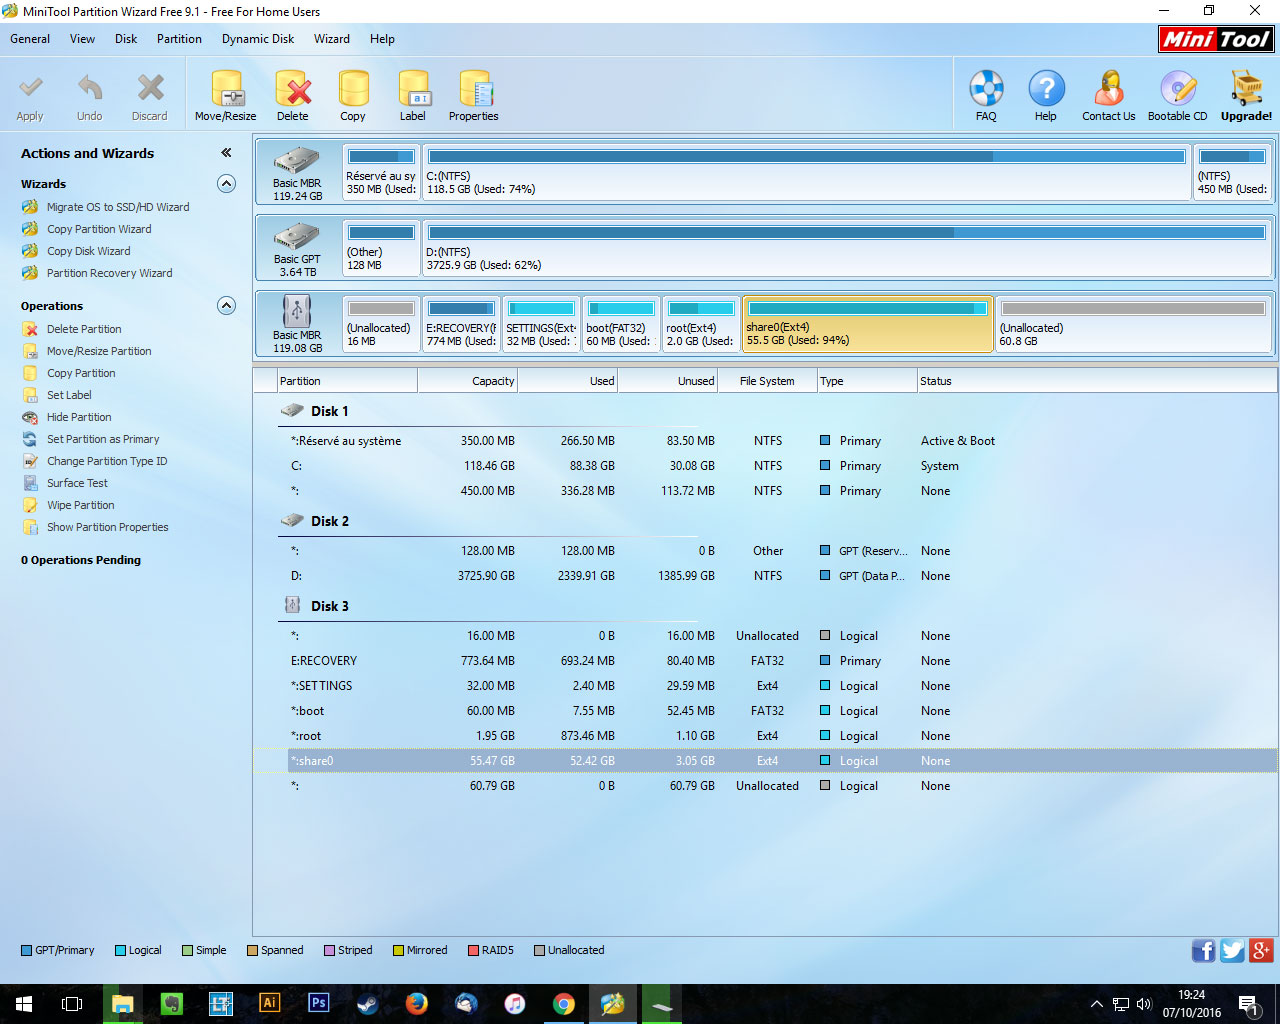This screenshot has width=1280, height=1024.
Task: Collapse the Actions and Wizards panel
Action: coord(226,153)
